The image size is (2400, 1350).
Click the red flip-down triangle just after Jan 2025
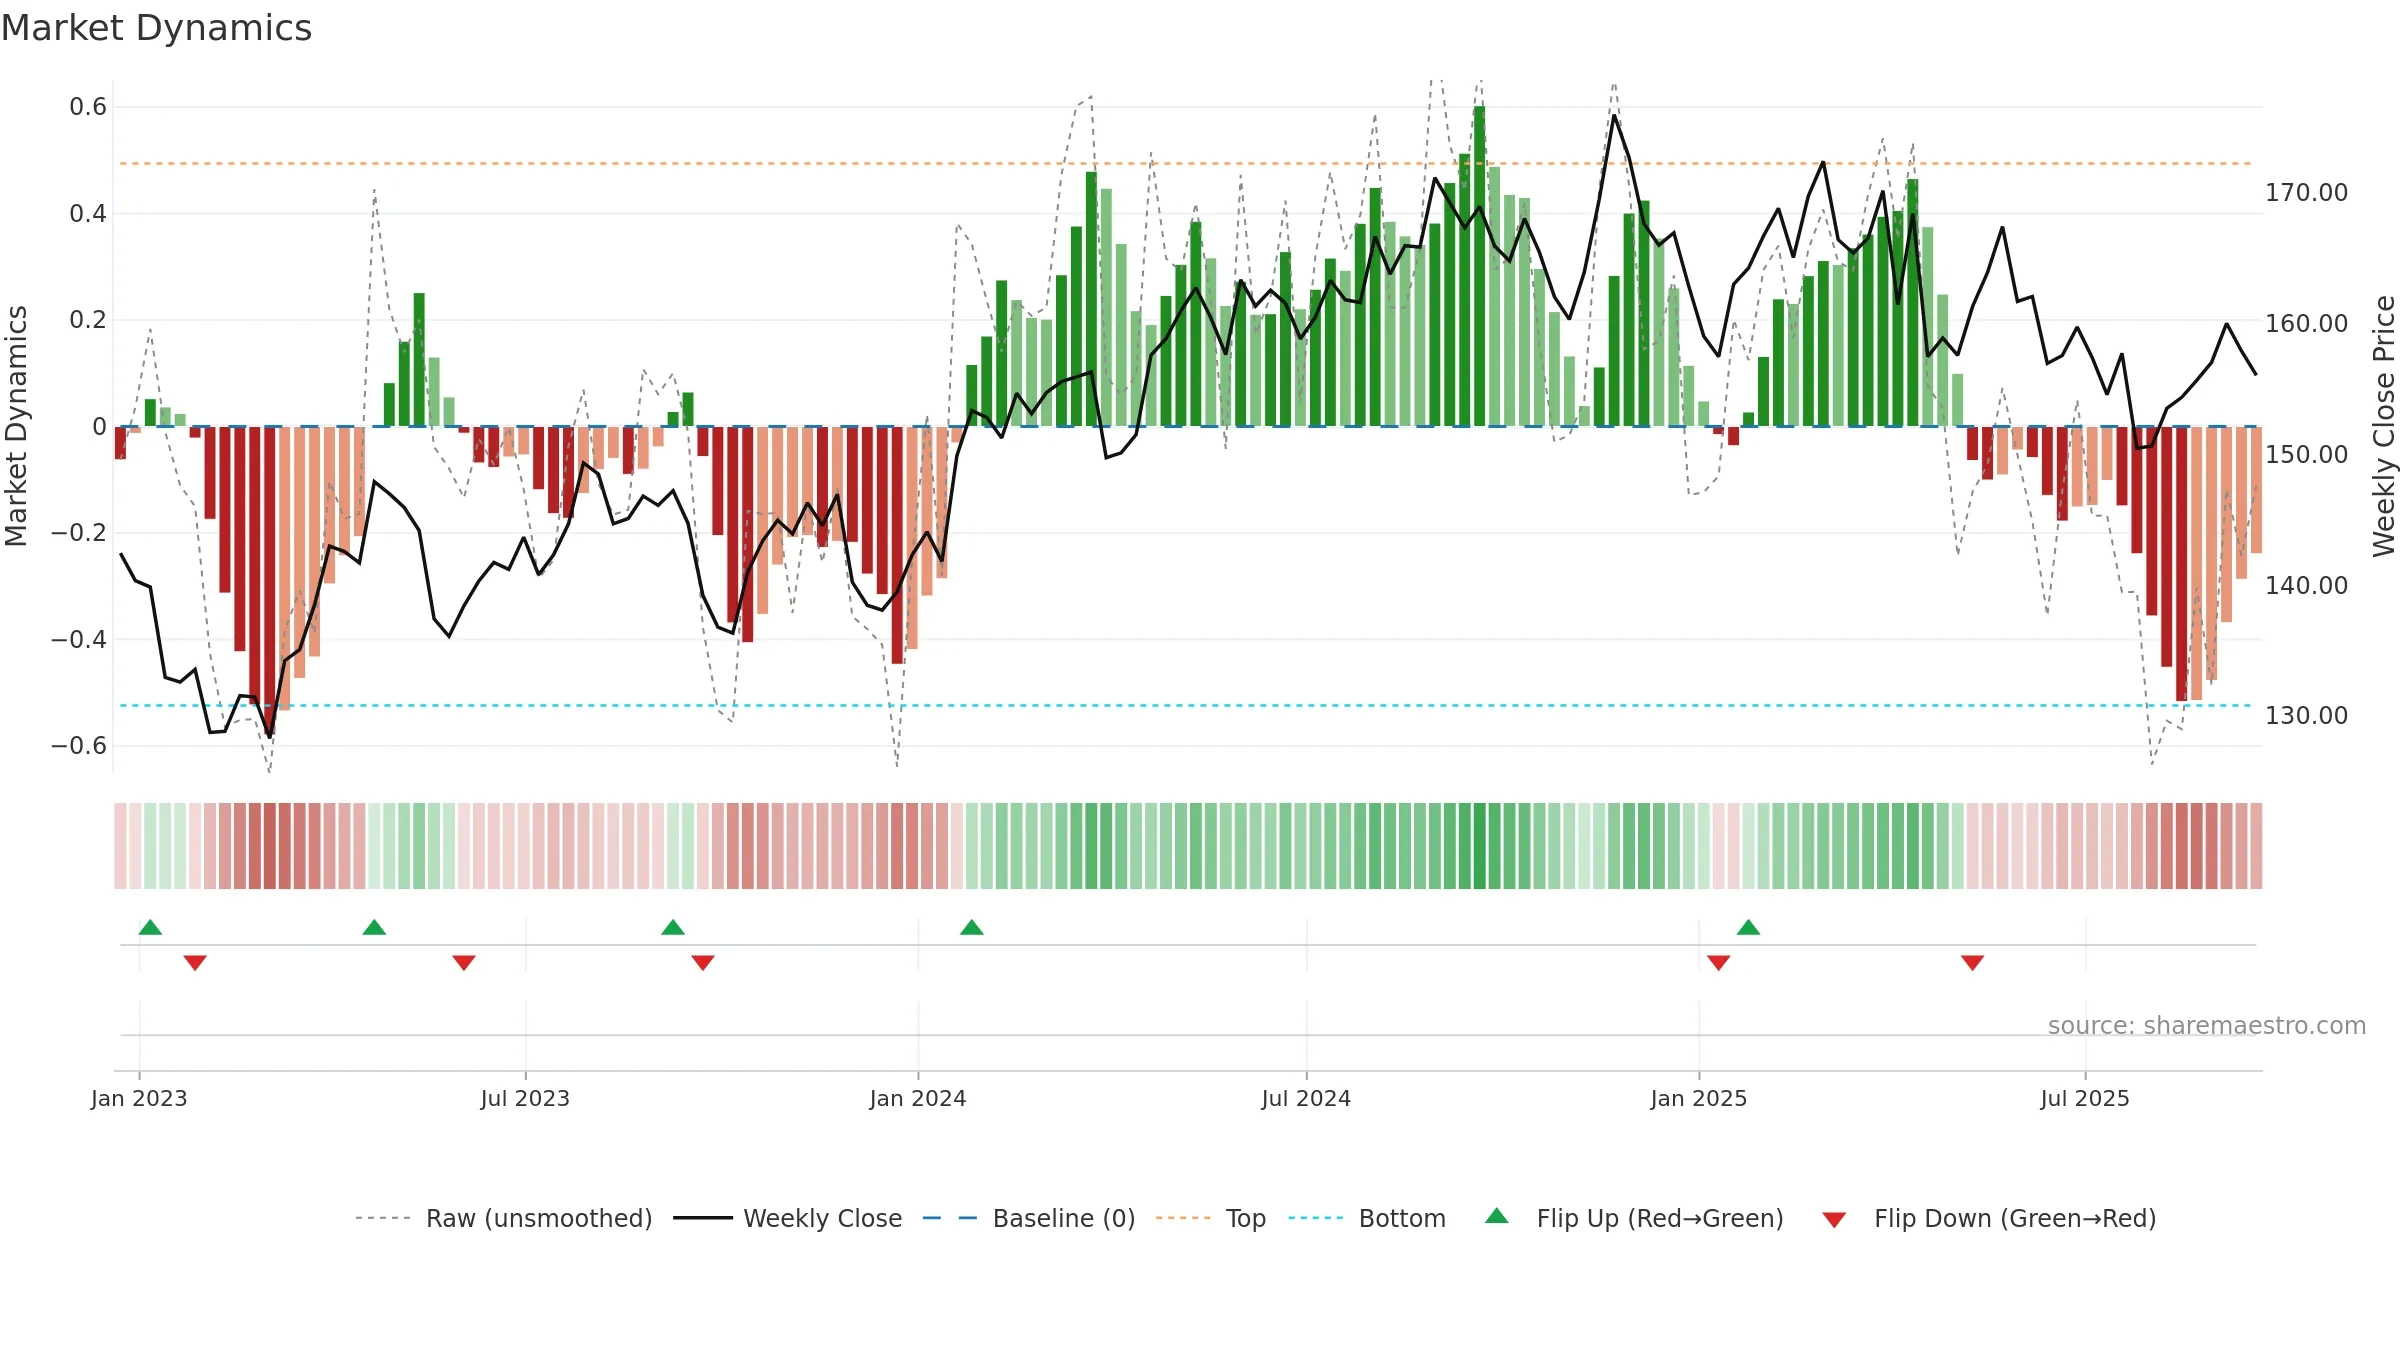point(1719,963)
